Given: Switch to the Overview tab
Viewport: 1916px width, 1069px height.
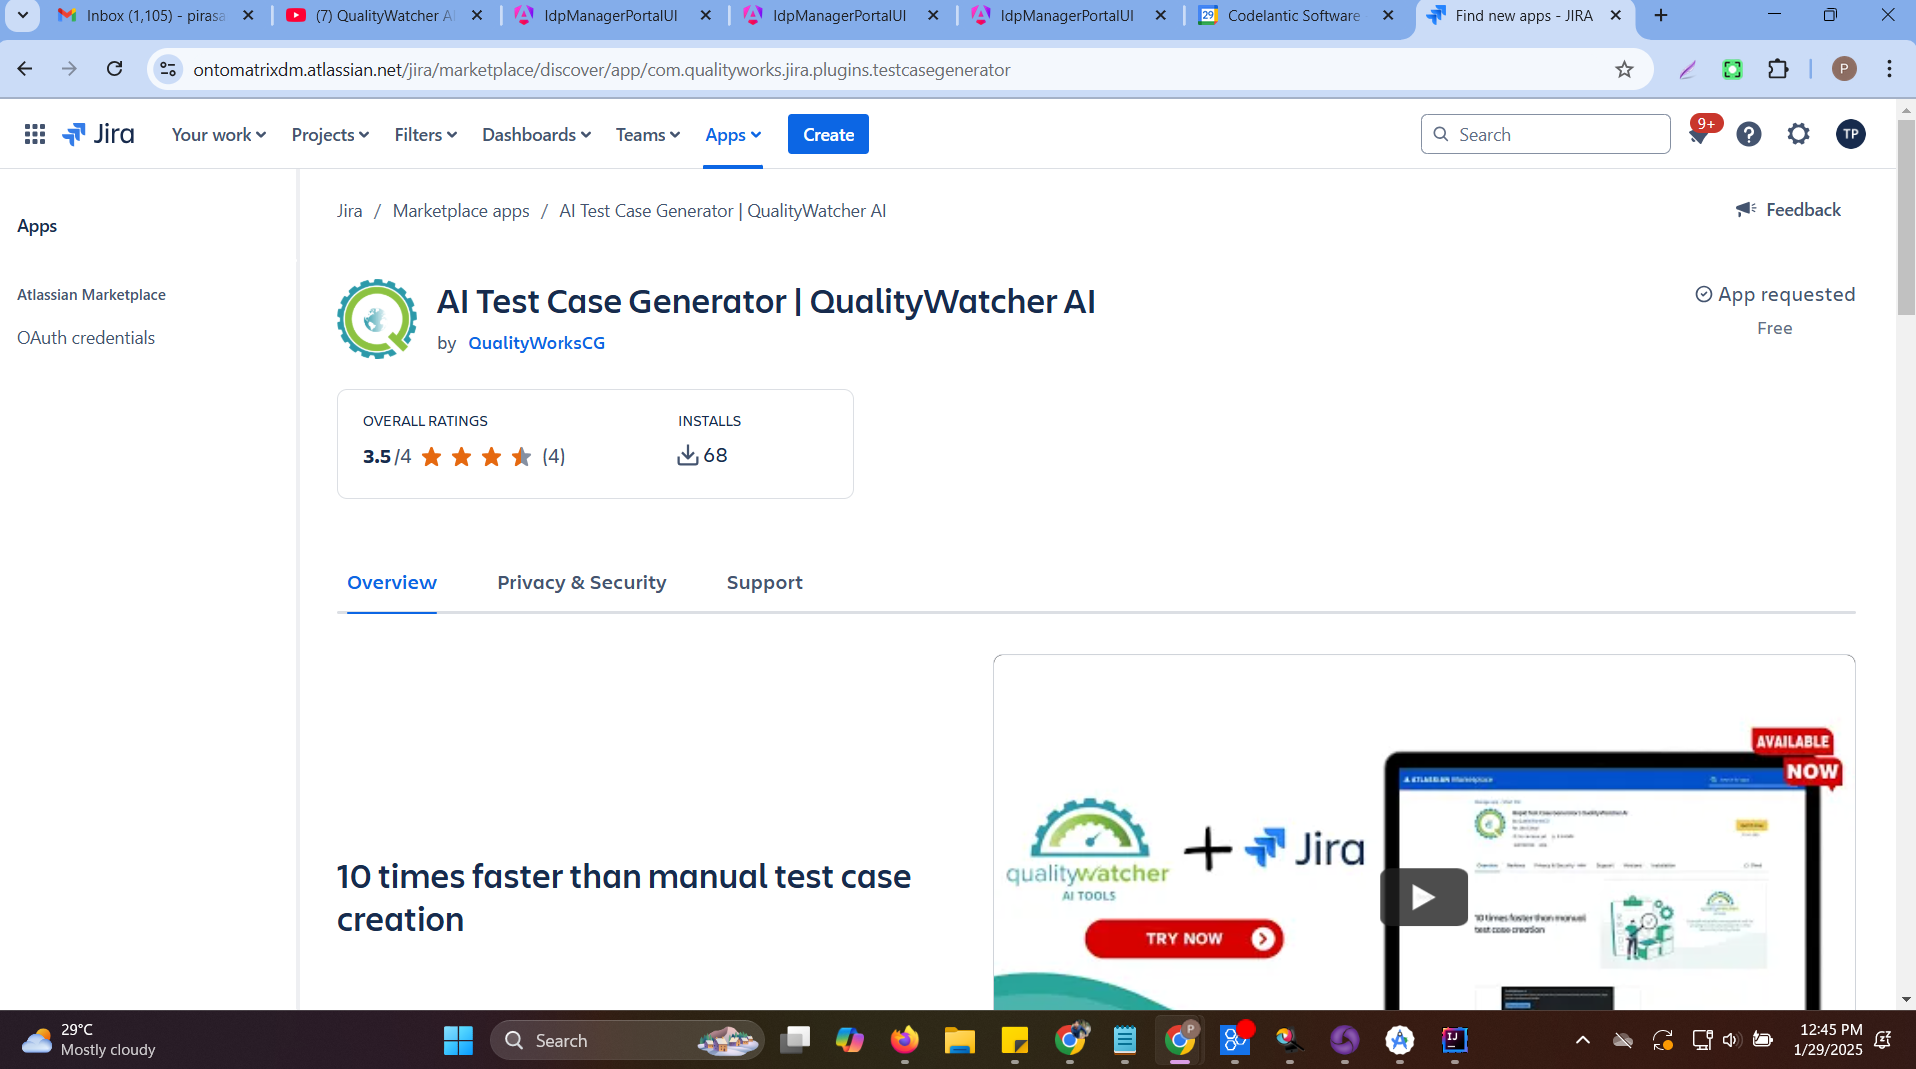Looking at the screenshot, I should coord(391,582).
